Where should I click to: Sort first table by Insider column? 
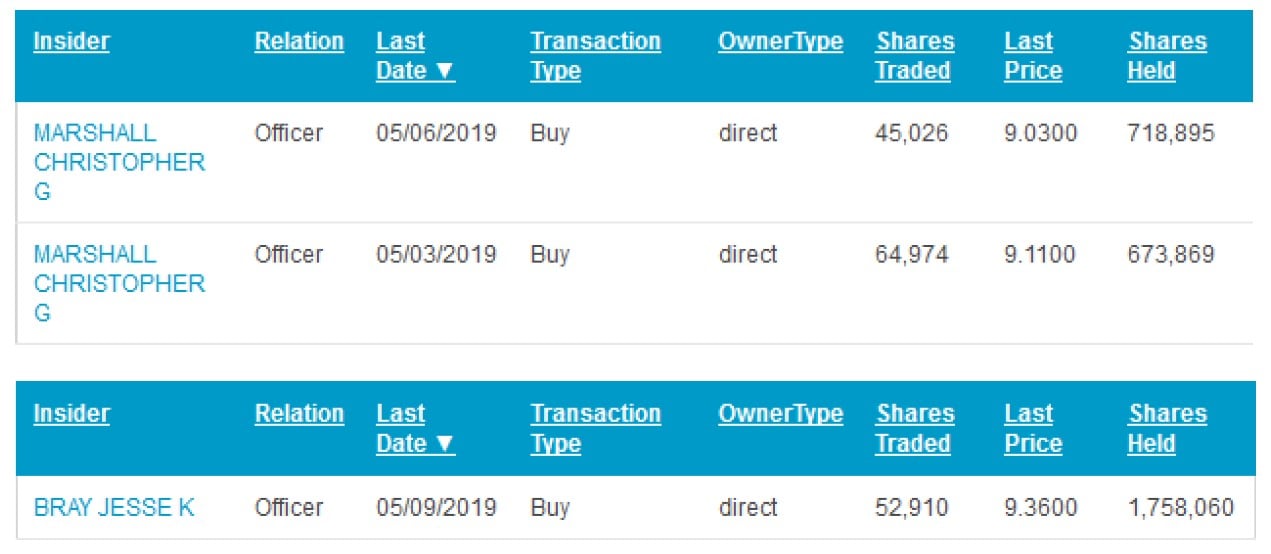pyautogui.click(x=71, y=42)
